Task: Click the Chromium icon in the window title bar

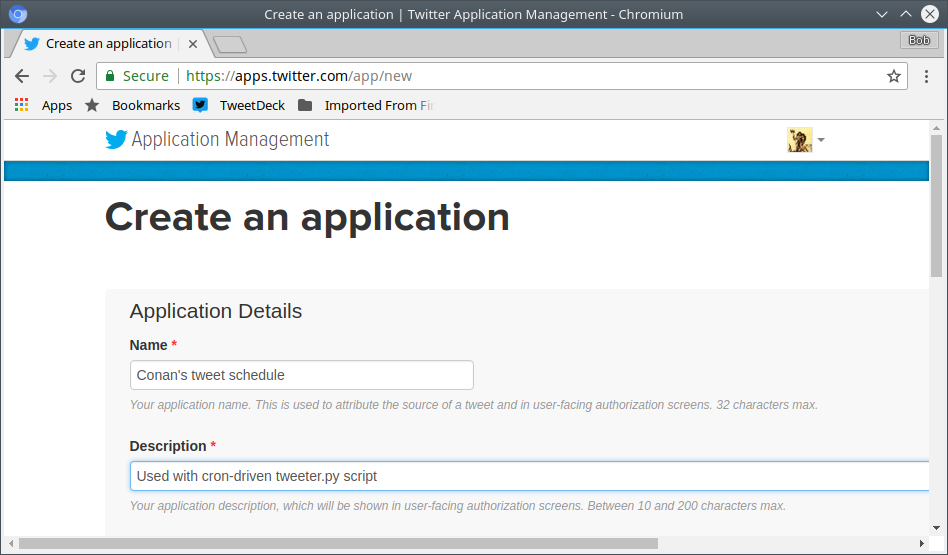Action: tap(18, 14)
